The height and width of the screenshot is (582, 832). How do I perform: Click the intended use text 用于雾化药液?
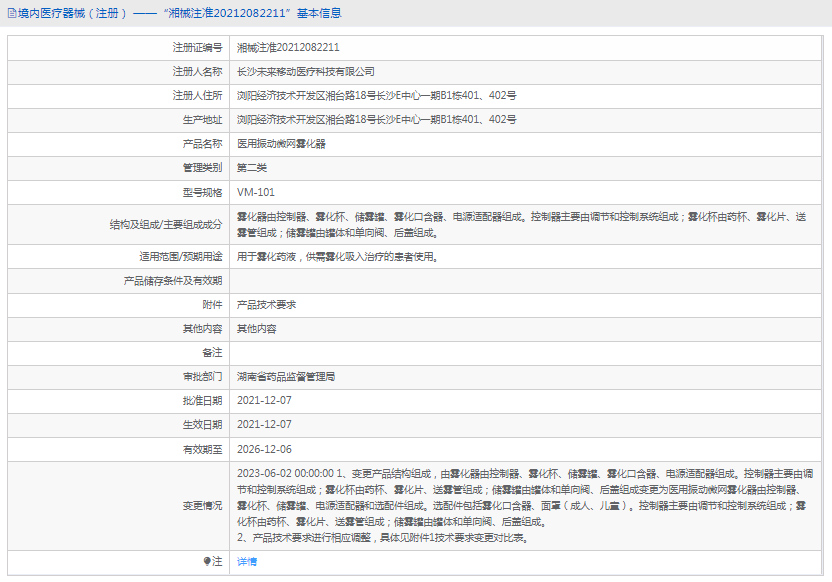coord(337,257)
